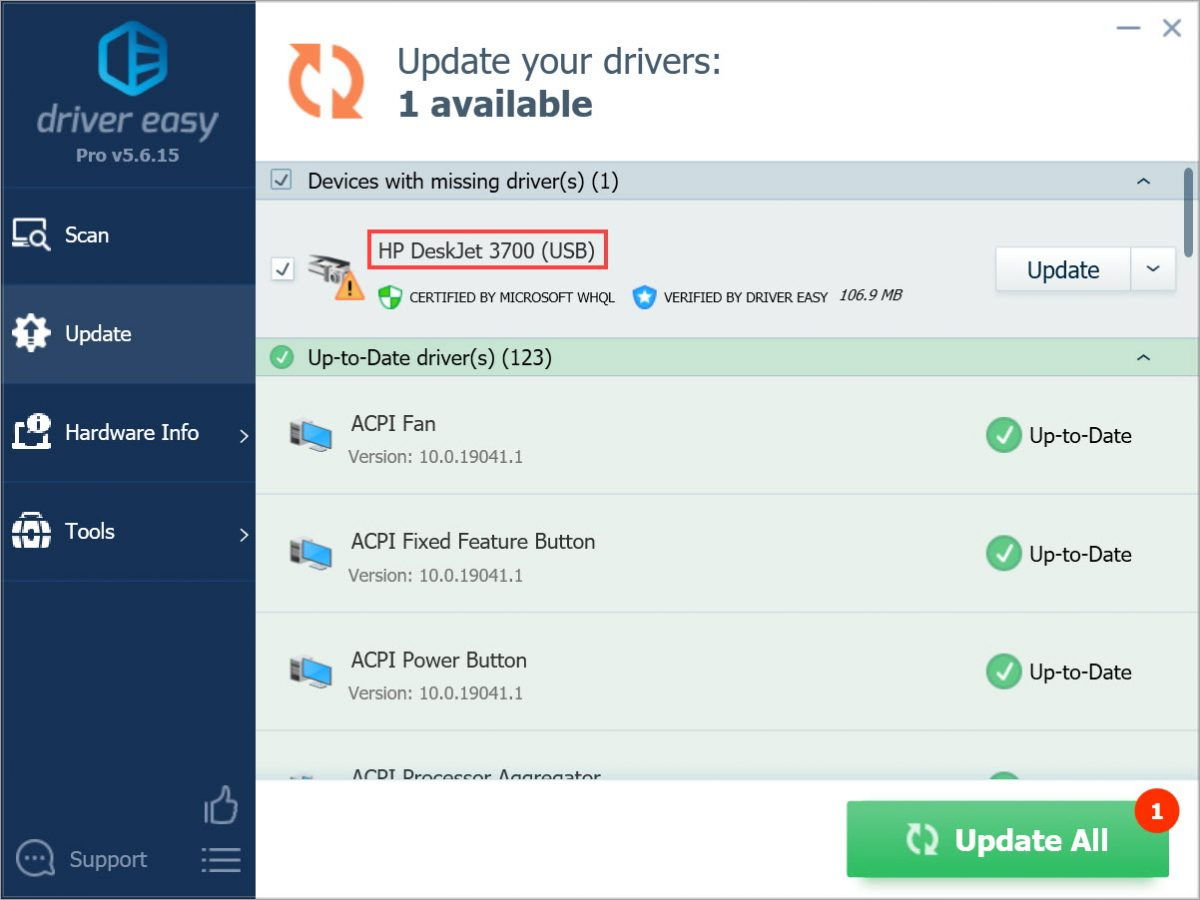Click the thumbs-up feedback icon
Viewport: 1200px width, 900px height.
[221, 805]
